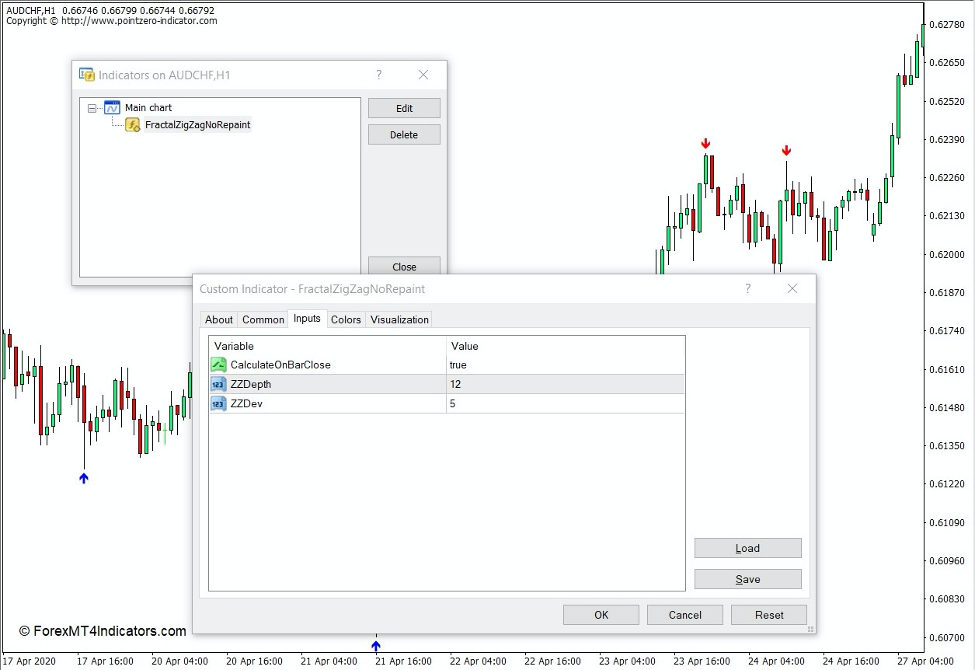The height and width of the screenshot is (670, 977).
Task: Open the Visualization tab
Action: click(400, 319)
